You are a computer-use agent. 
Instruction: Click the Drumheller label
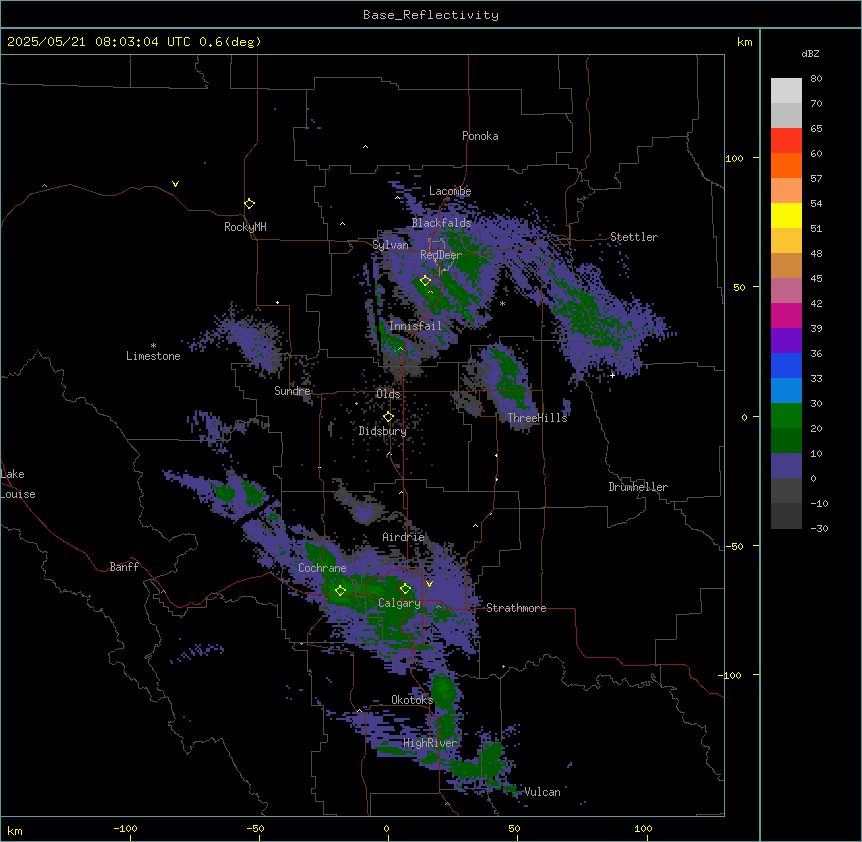[638, 487]
